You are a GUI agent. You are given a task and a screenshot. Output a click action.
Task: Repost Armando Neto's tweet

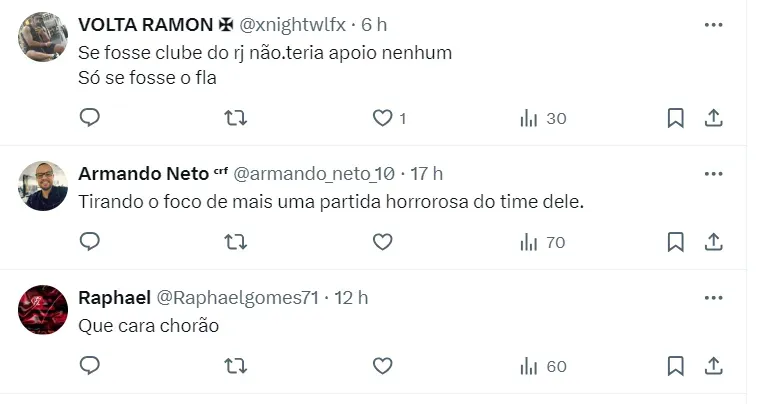[x=236, y=242]
